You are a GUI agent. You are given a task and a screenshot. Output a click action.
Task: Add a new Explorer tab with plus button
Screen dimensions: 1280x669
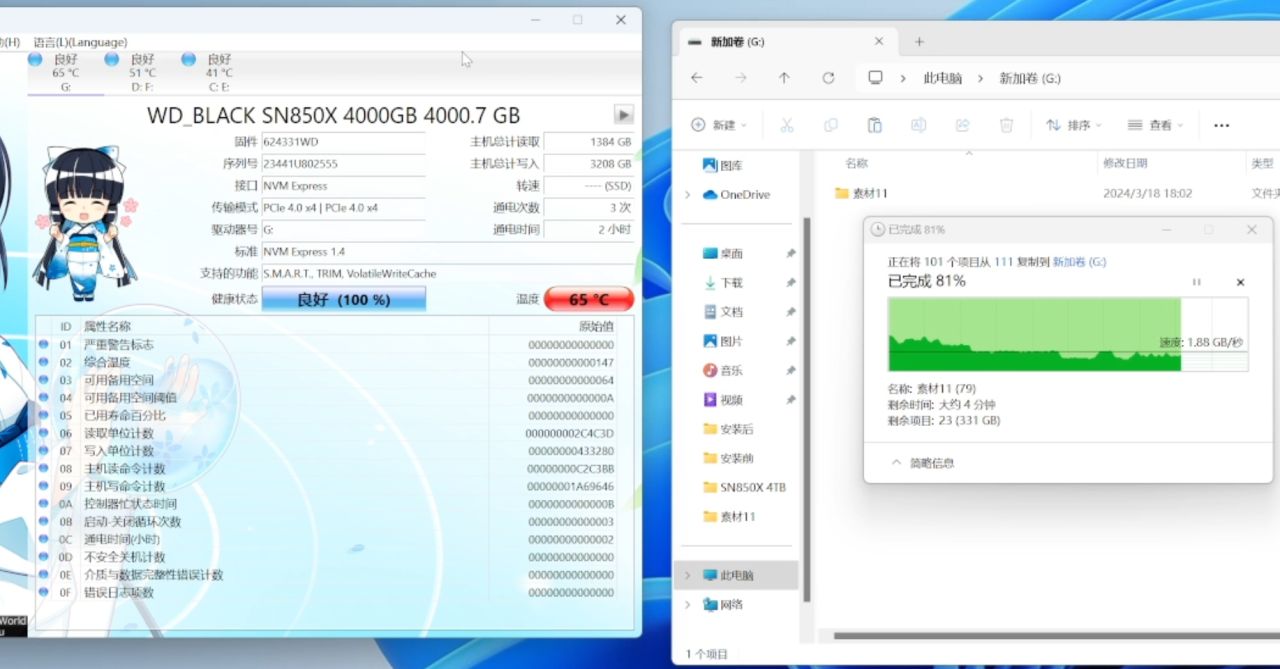(919, 42)
